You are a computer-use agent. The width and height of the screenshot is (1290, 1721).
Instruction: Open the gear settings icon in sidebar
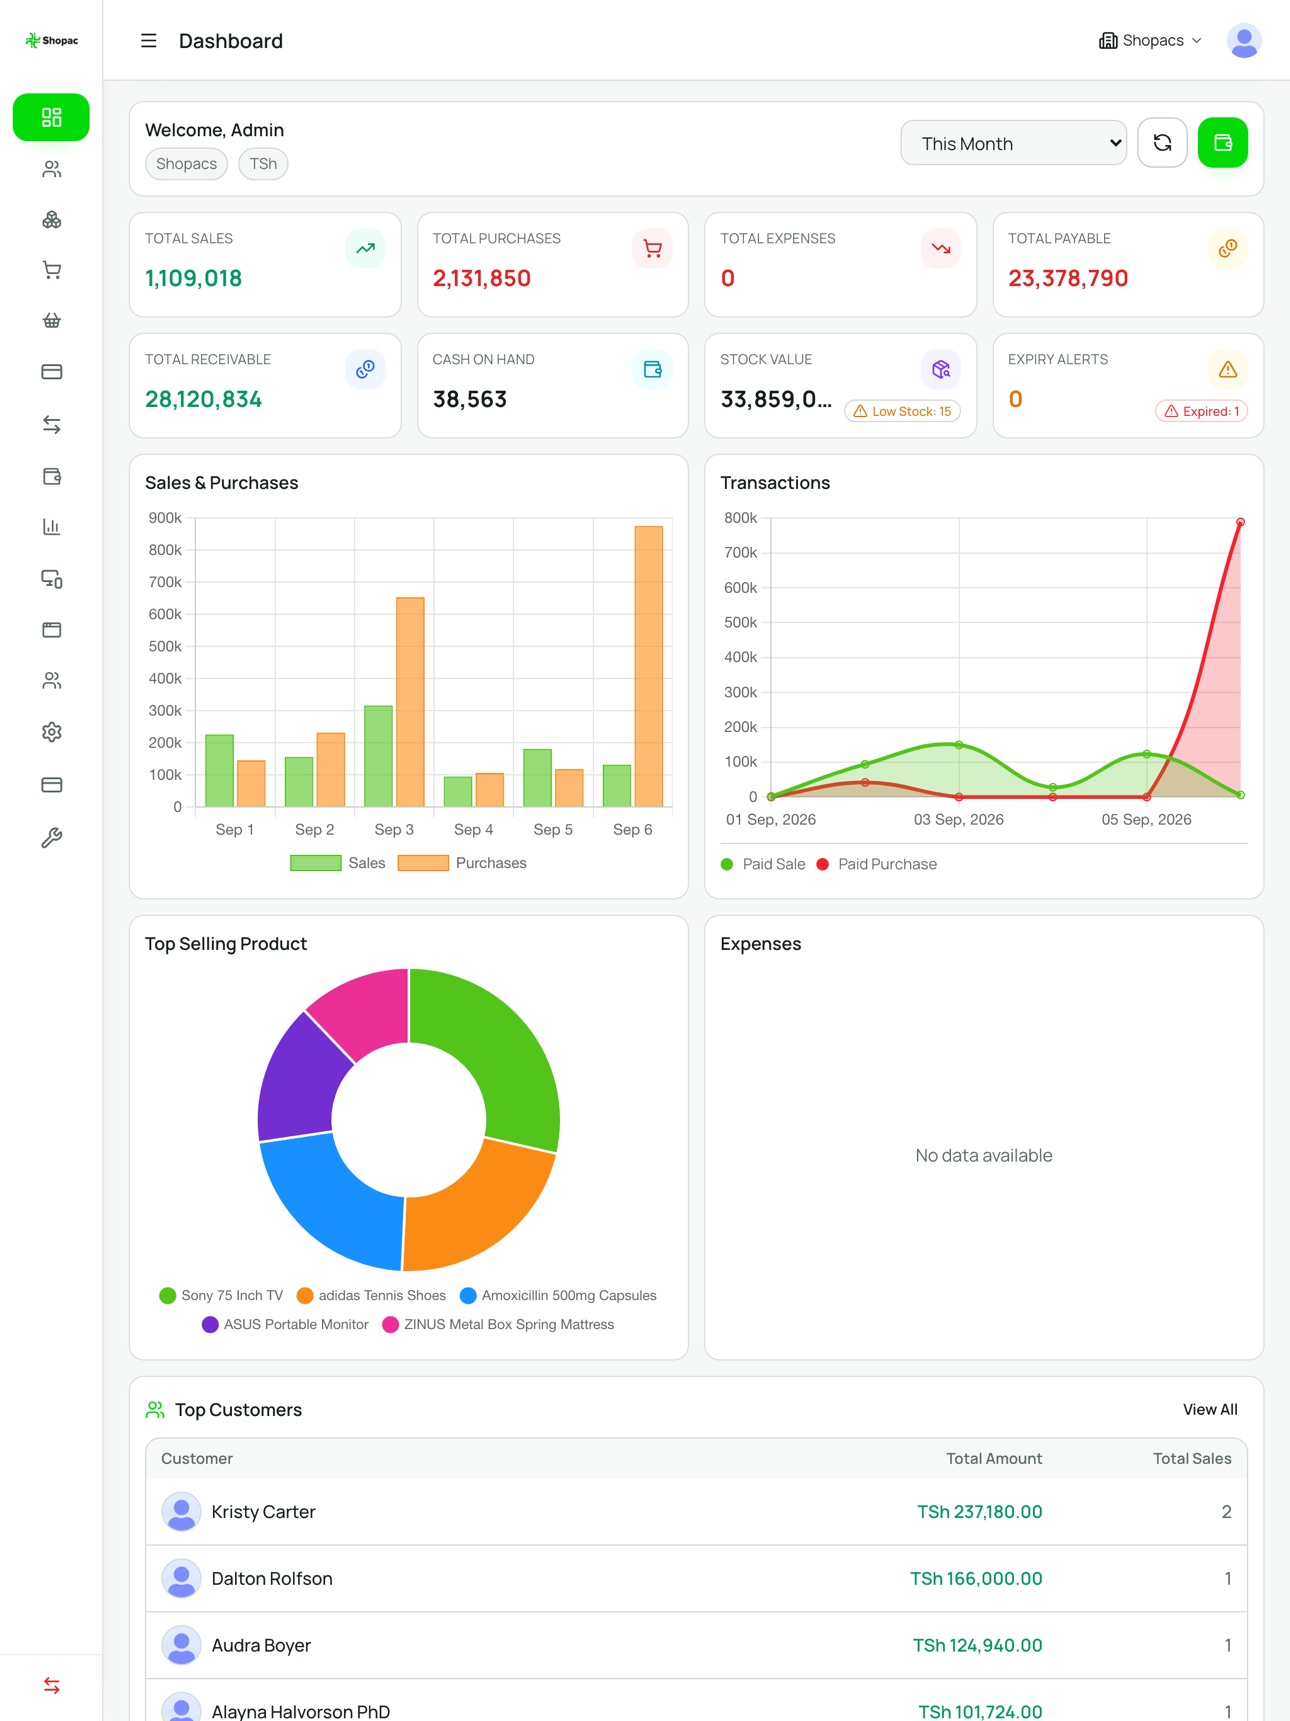52,732
